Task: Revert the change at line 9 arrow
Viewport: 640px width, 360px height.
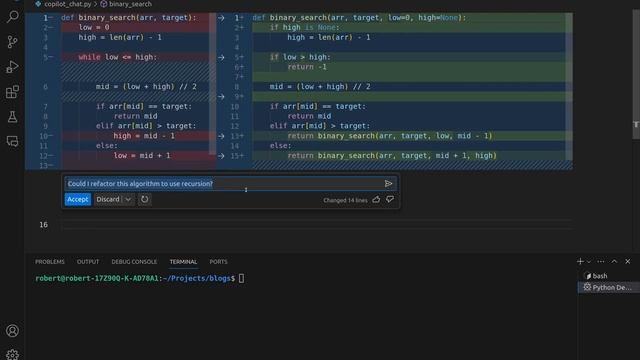Action: coord(221,97)
